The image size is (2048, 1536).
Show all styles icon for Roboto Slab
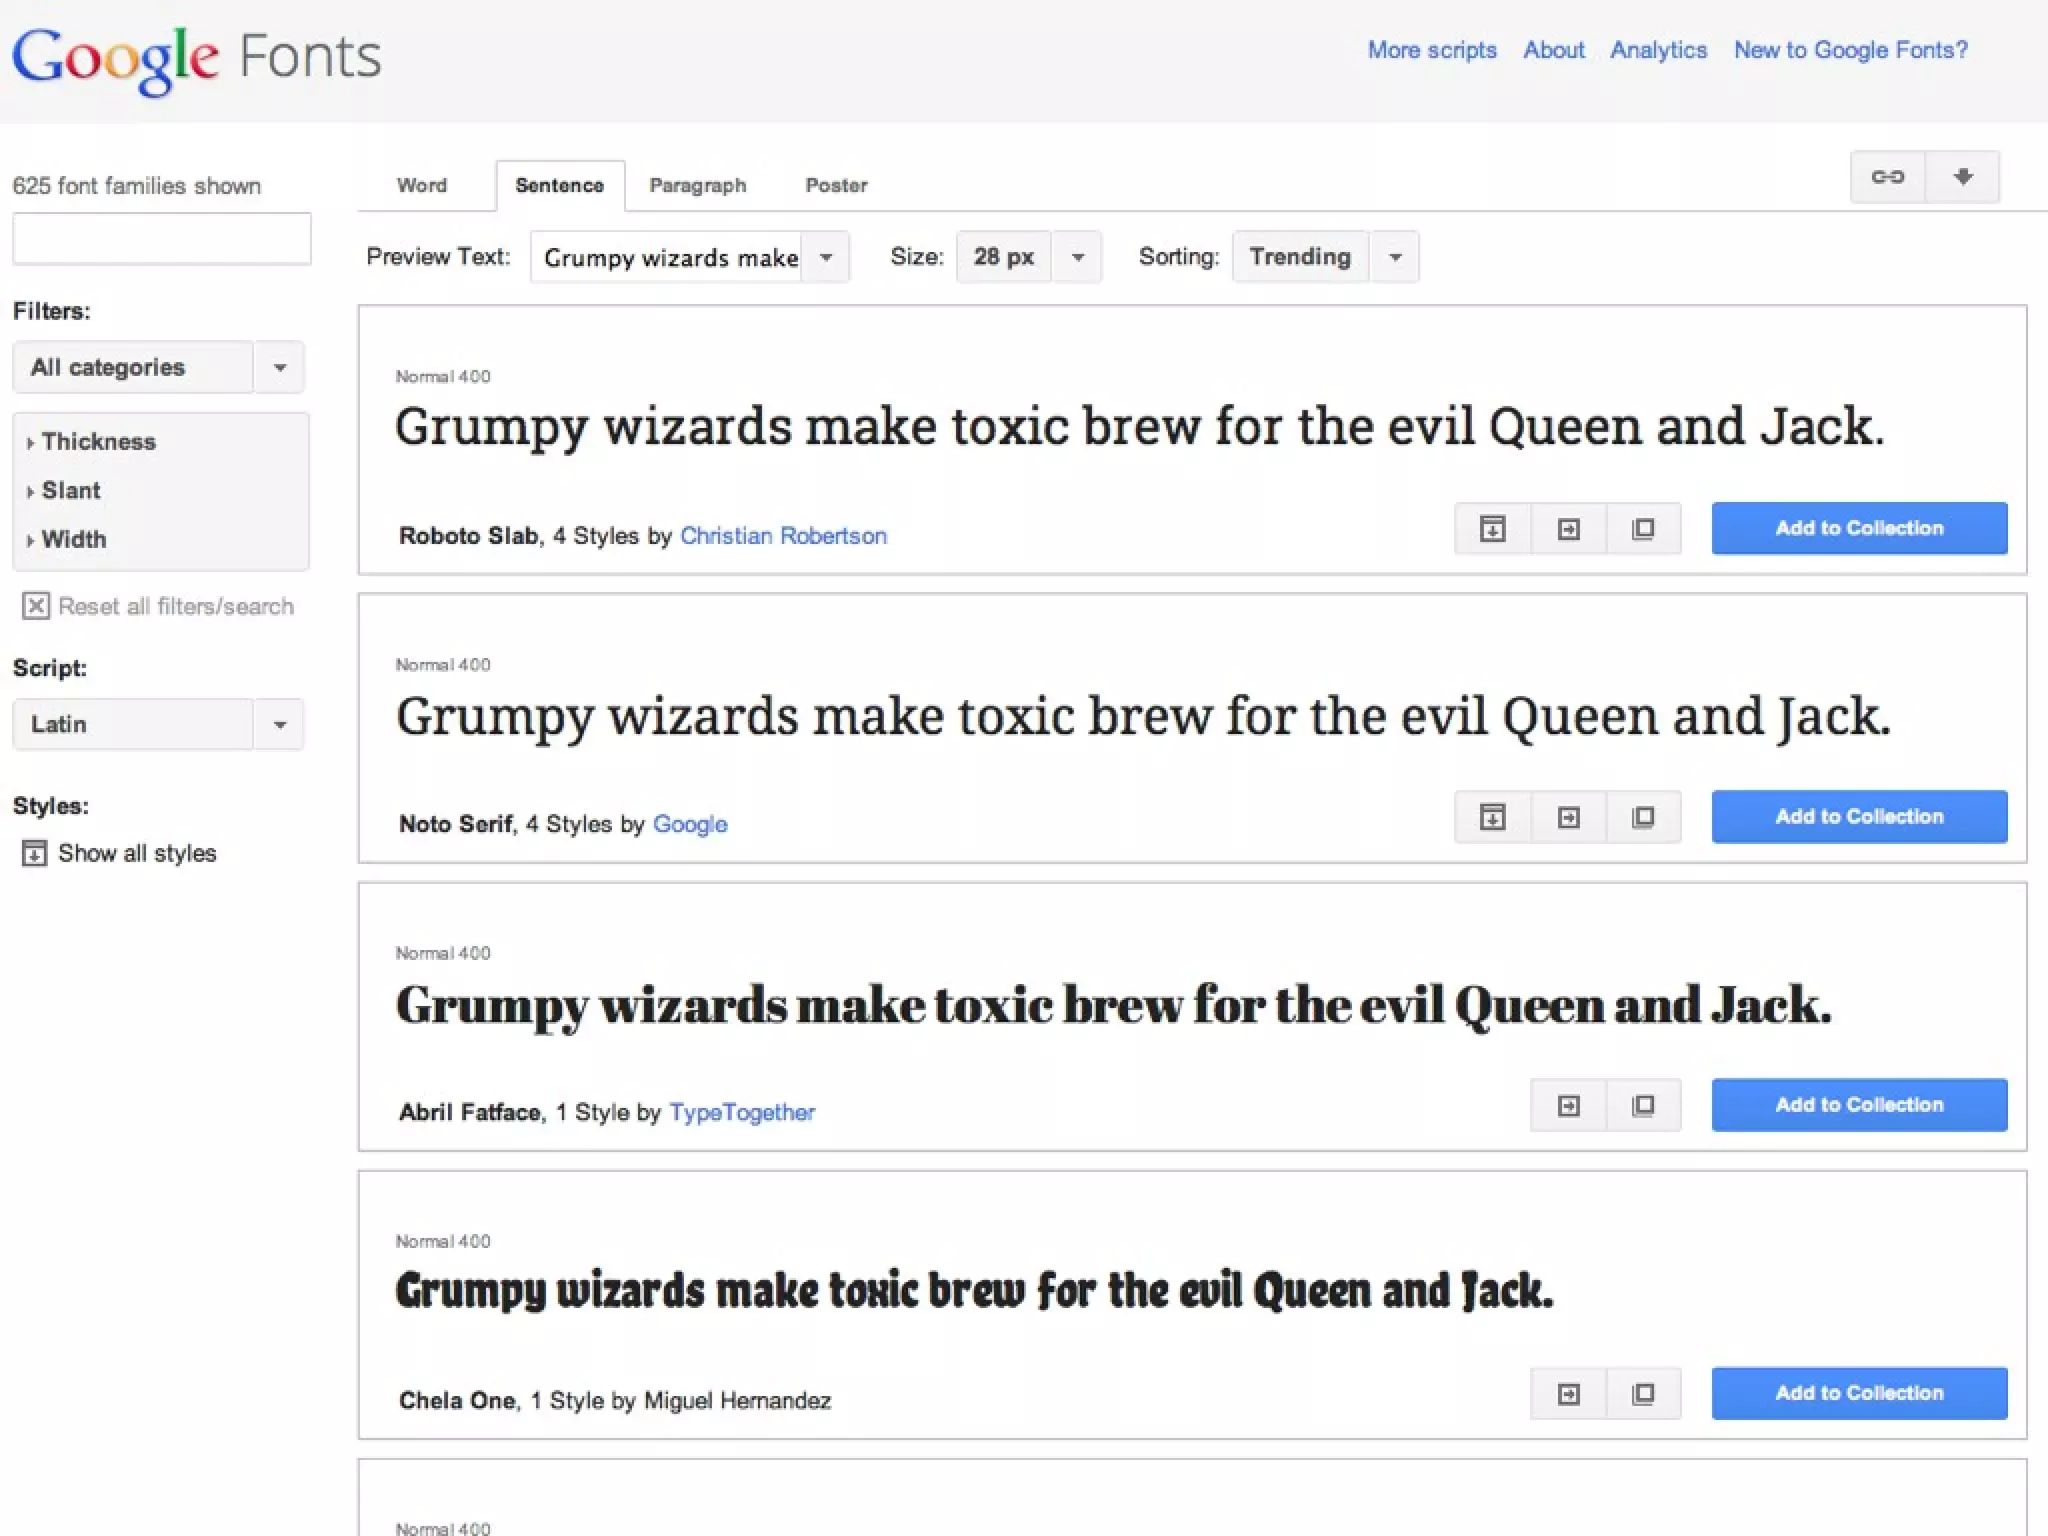1492,528
